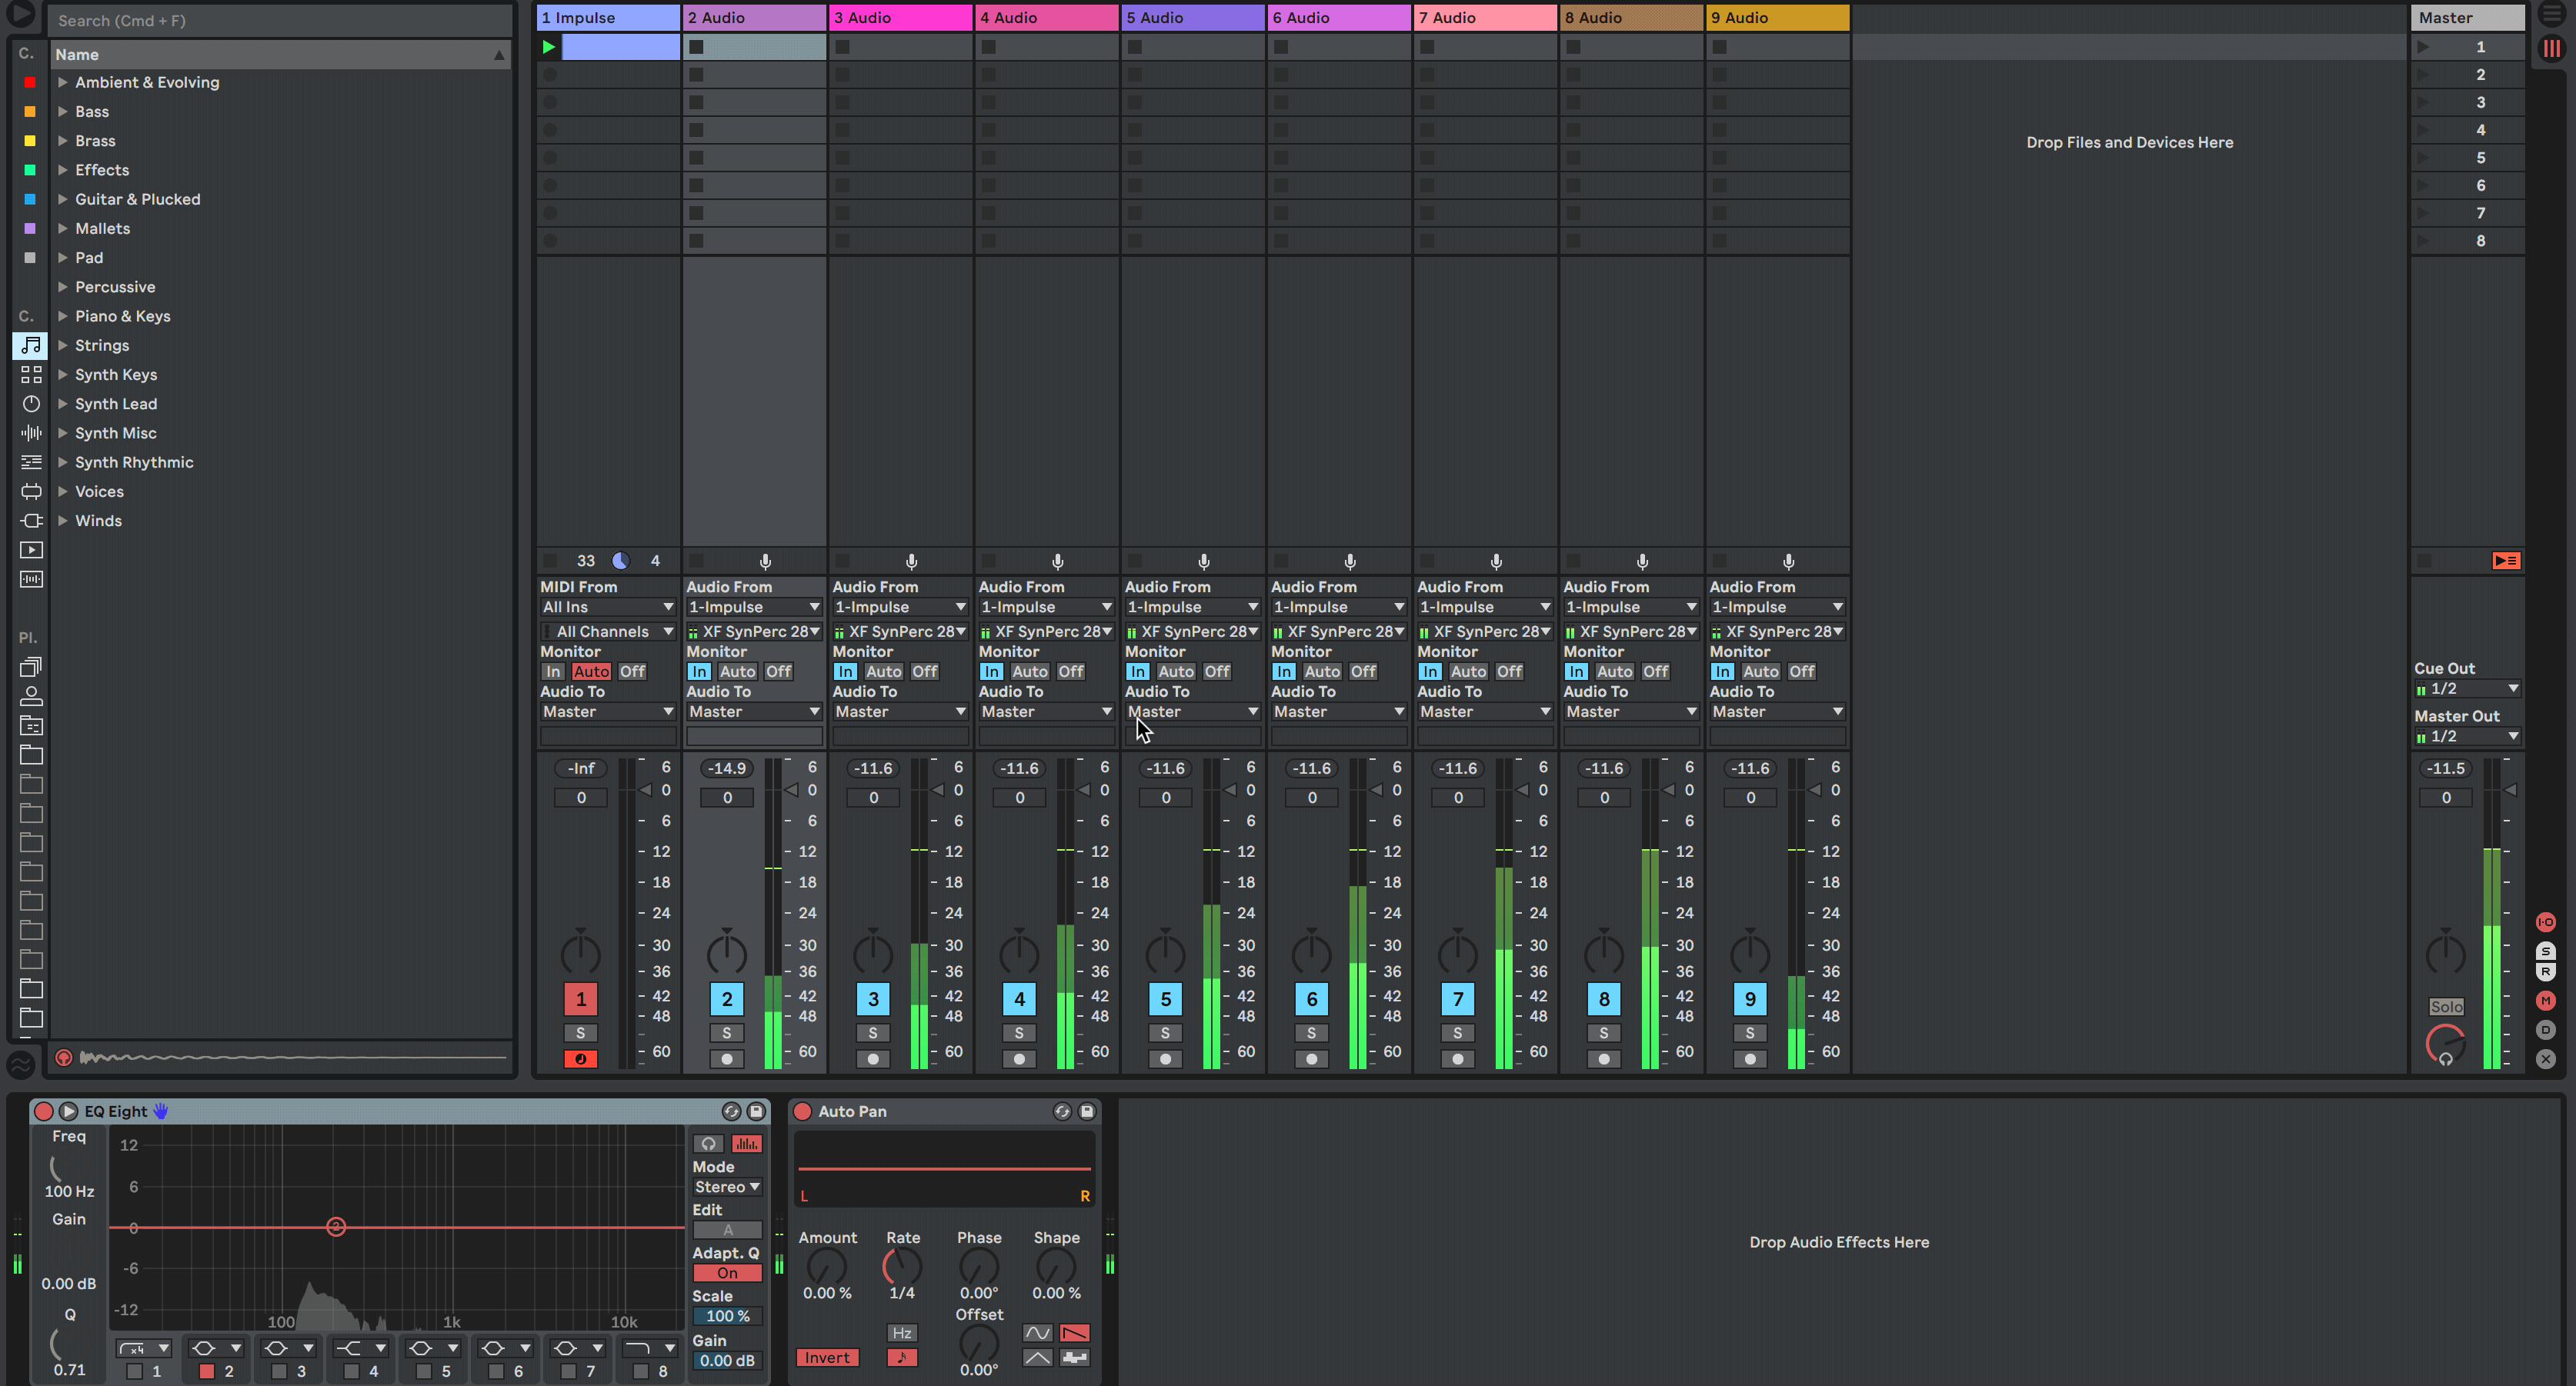Show the mixer section toggle M
This screenshot has height=1386, width=2576.
[2546, 1001]
